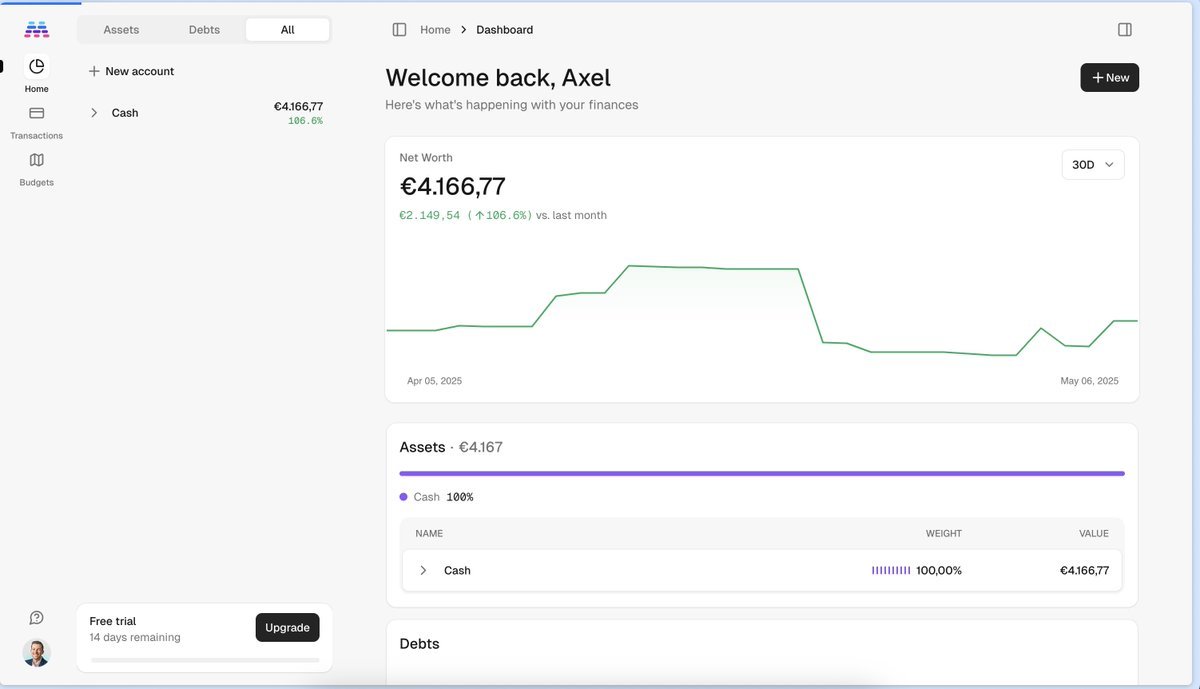Toggle the left sidebar panel icon
Screen dimensions: 1200x689
[x=399, y=30]
